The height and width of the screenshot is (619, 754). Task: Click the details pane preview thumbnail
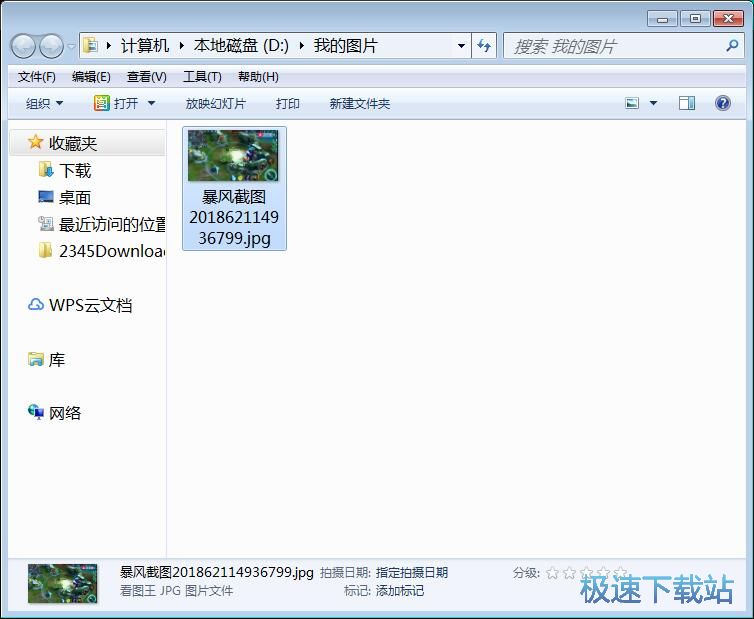pyautogui.click(x=63, y=583)
